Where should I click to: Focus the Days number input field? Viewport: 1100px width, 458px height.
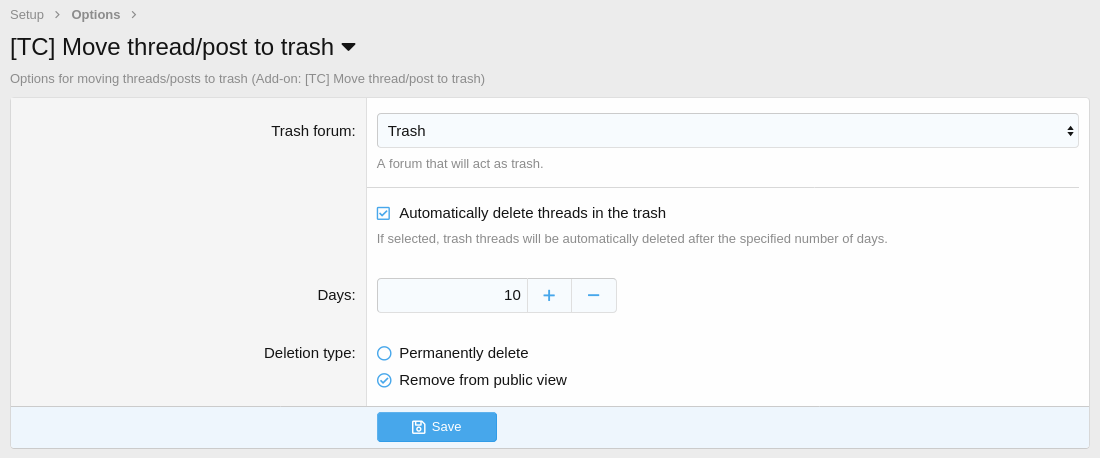click(452, 295)
